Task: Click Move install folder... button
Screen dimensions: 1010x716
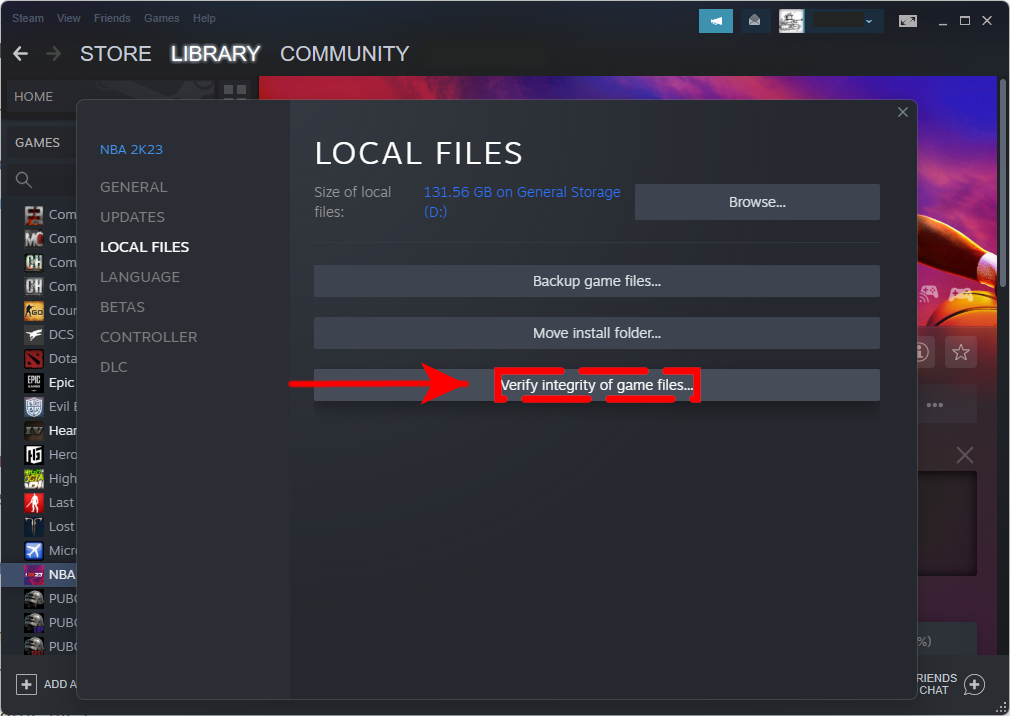Action: [596, 333]
